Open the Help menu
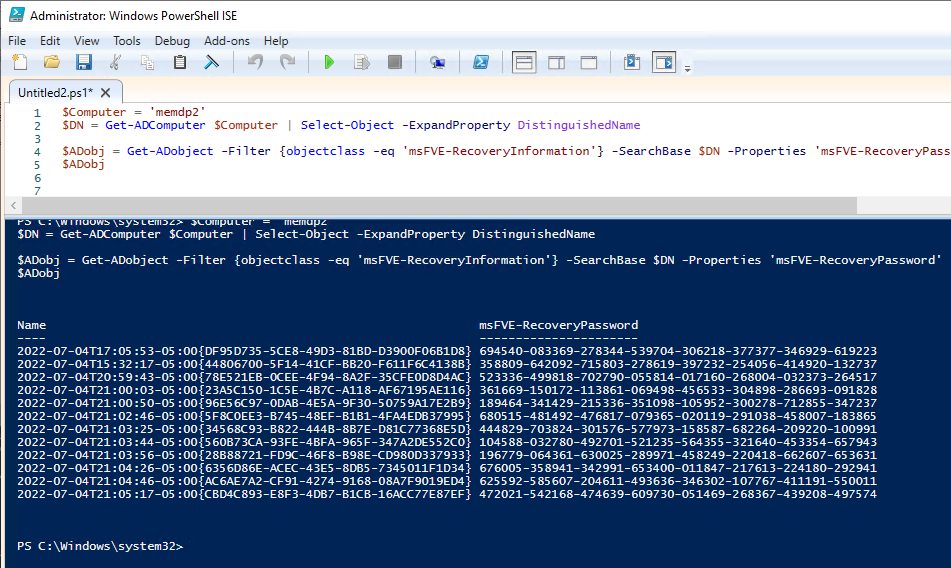The height and width of the screenshot is (568, 951). (x=276, y=41)
